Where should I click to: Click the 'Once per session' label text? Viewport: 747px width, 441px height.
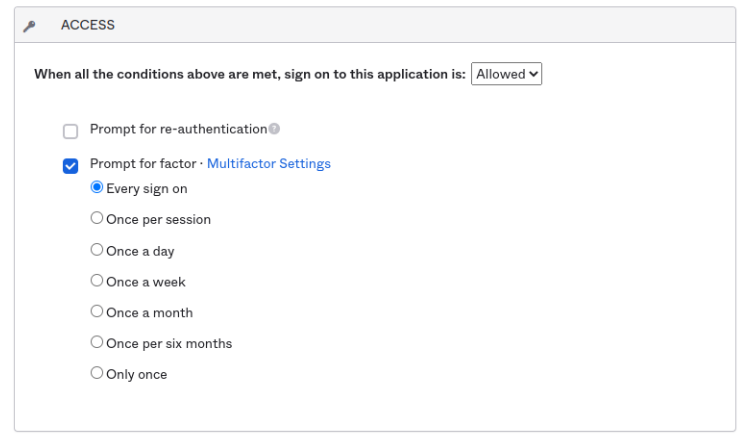[158, 219]
